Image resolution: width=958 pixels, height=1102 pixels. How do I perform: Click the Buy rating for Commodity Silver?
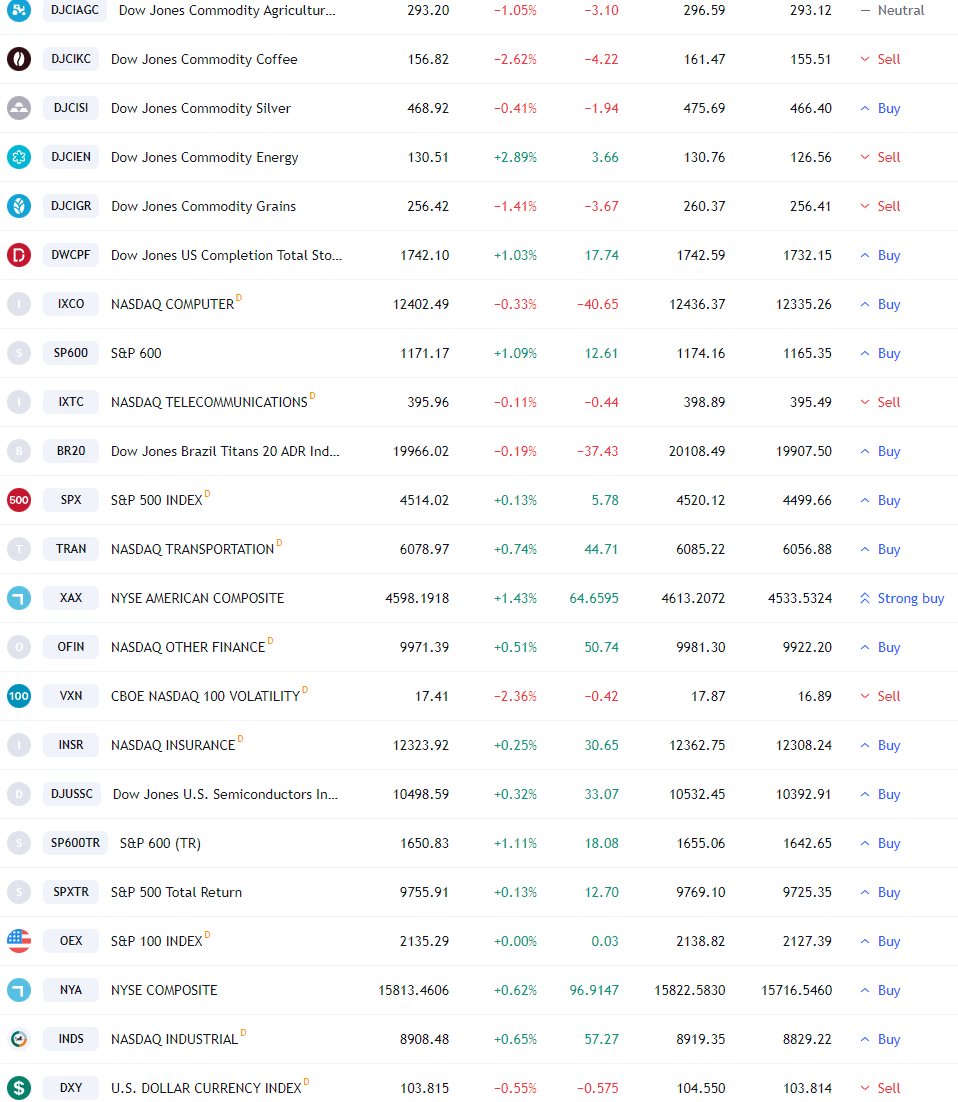pos(881,108)
